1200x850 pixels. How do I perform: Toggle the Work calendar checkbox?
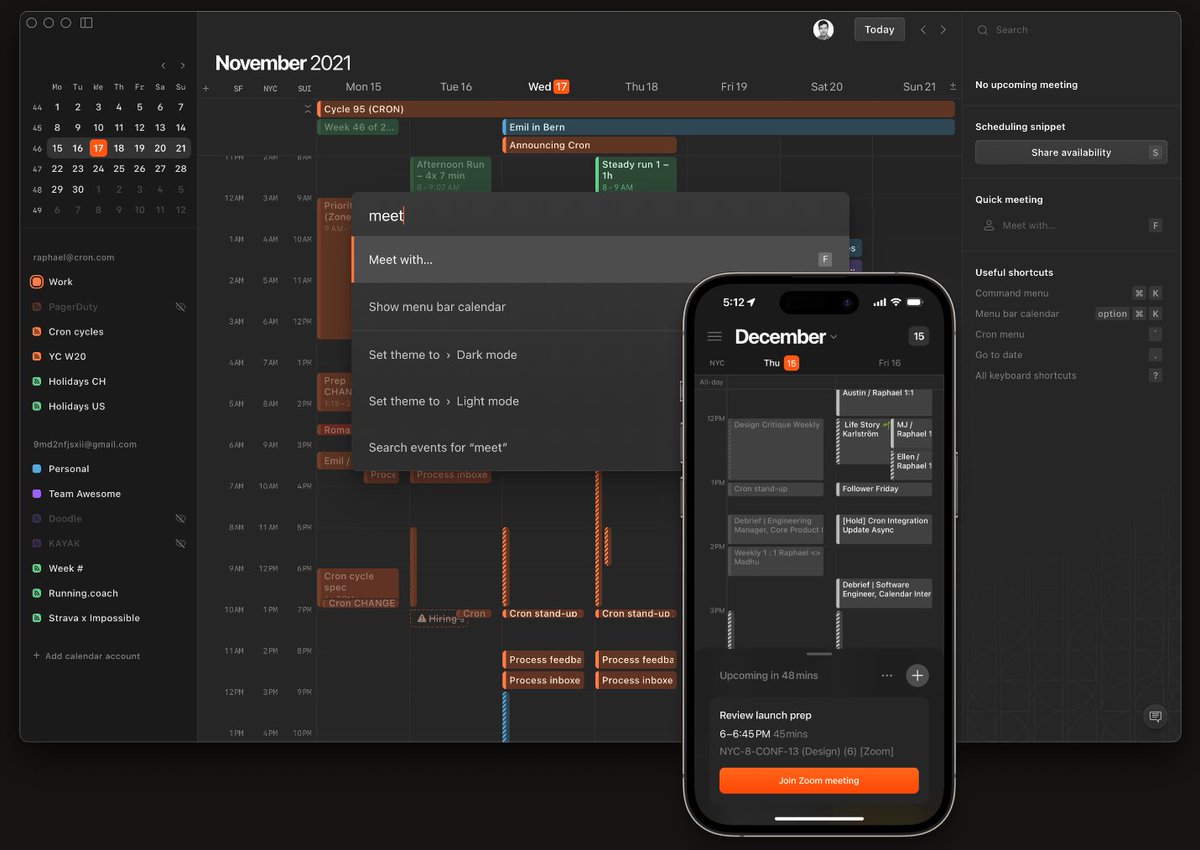click(x=37, y=282)
